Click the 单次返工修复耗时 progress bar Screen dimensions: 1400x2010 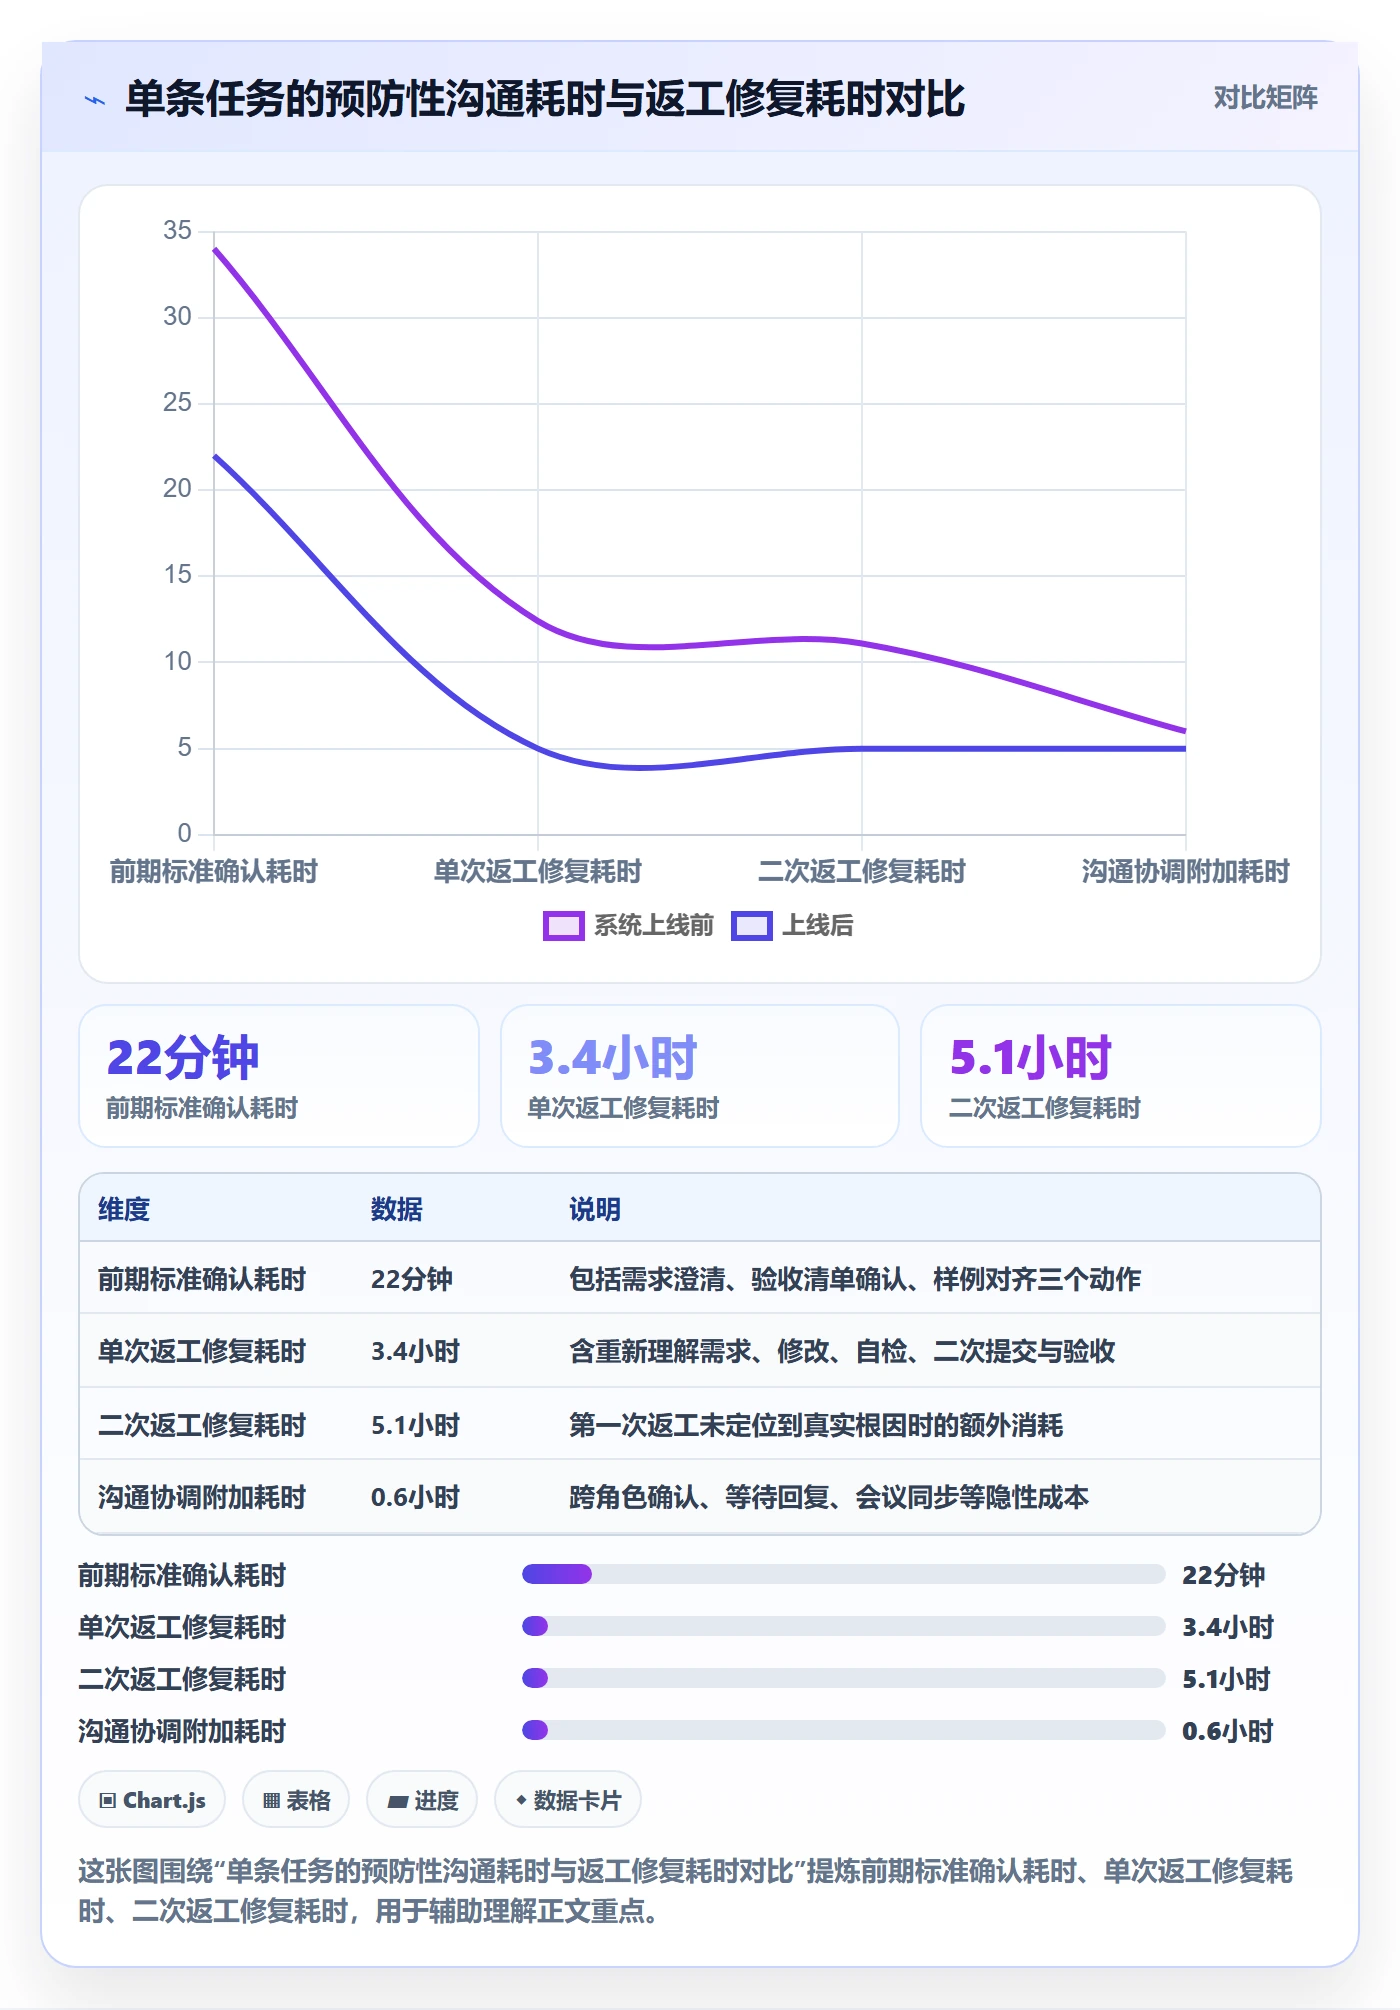point(843,1626)
